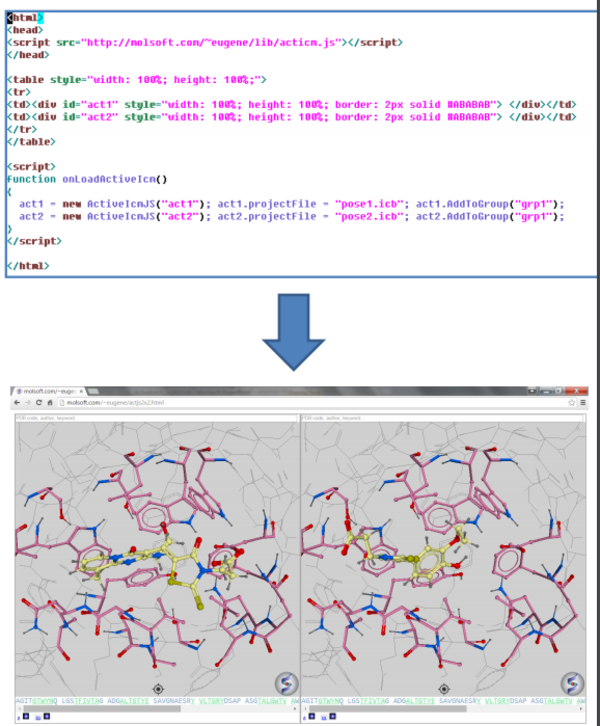Viewport: 600px width, 726px height.
Task: Go to the browser home page icon
Action: [50, 402]
